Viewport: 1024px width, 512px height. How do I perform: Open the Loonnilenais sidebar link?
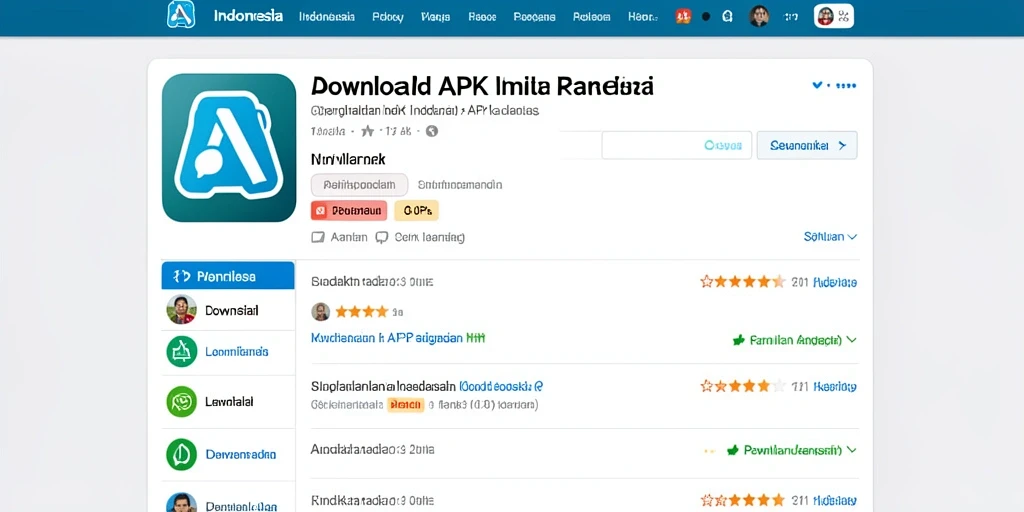tap(236, 351)
